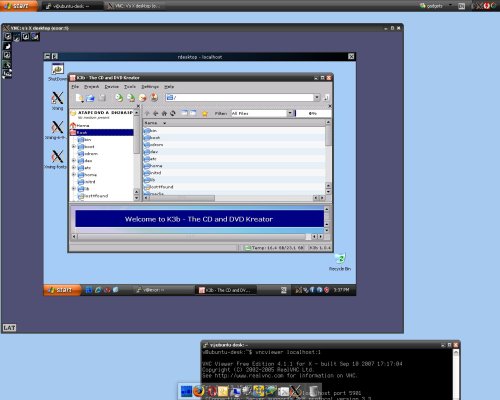The width and height of the screenshot is (500, 400).
Task: Open the Project menu in K3b
Action: [x=91, y=87]
